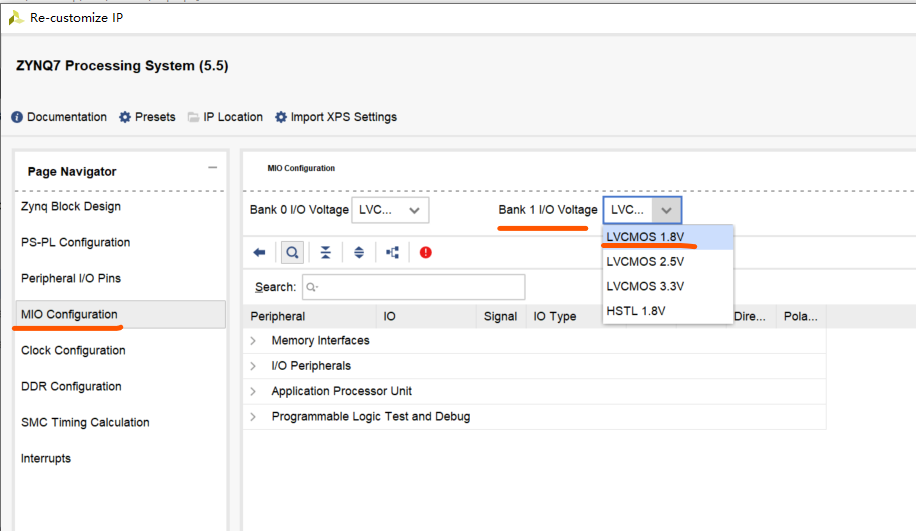Switch to DDR Configuration page

[x=71, y=387]
